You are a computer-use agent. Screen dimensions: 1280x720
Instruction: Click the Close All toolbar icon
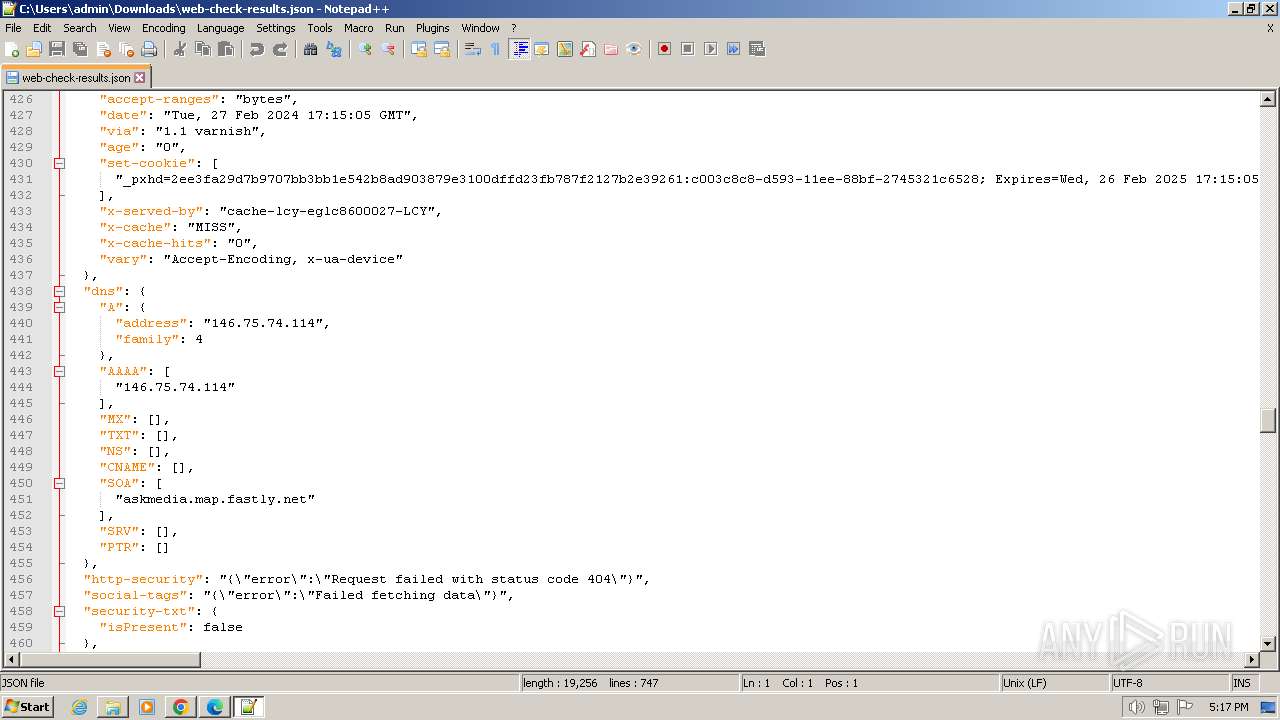126,49
